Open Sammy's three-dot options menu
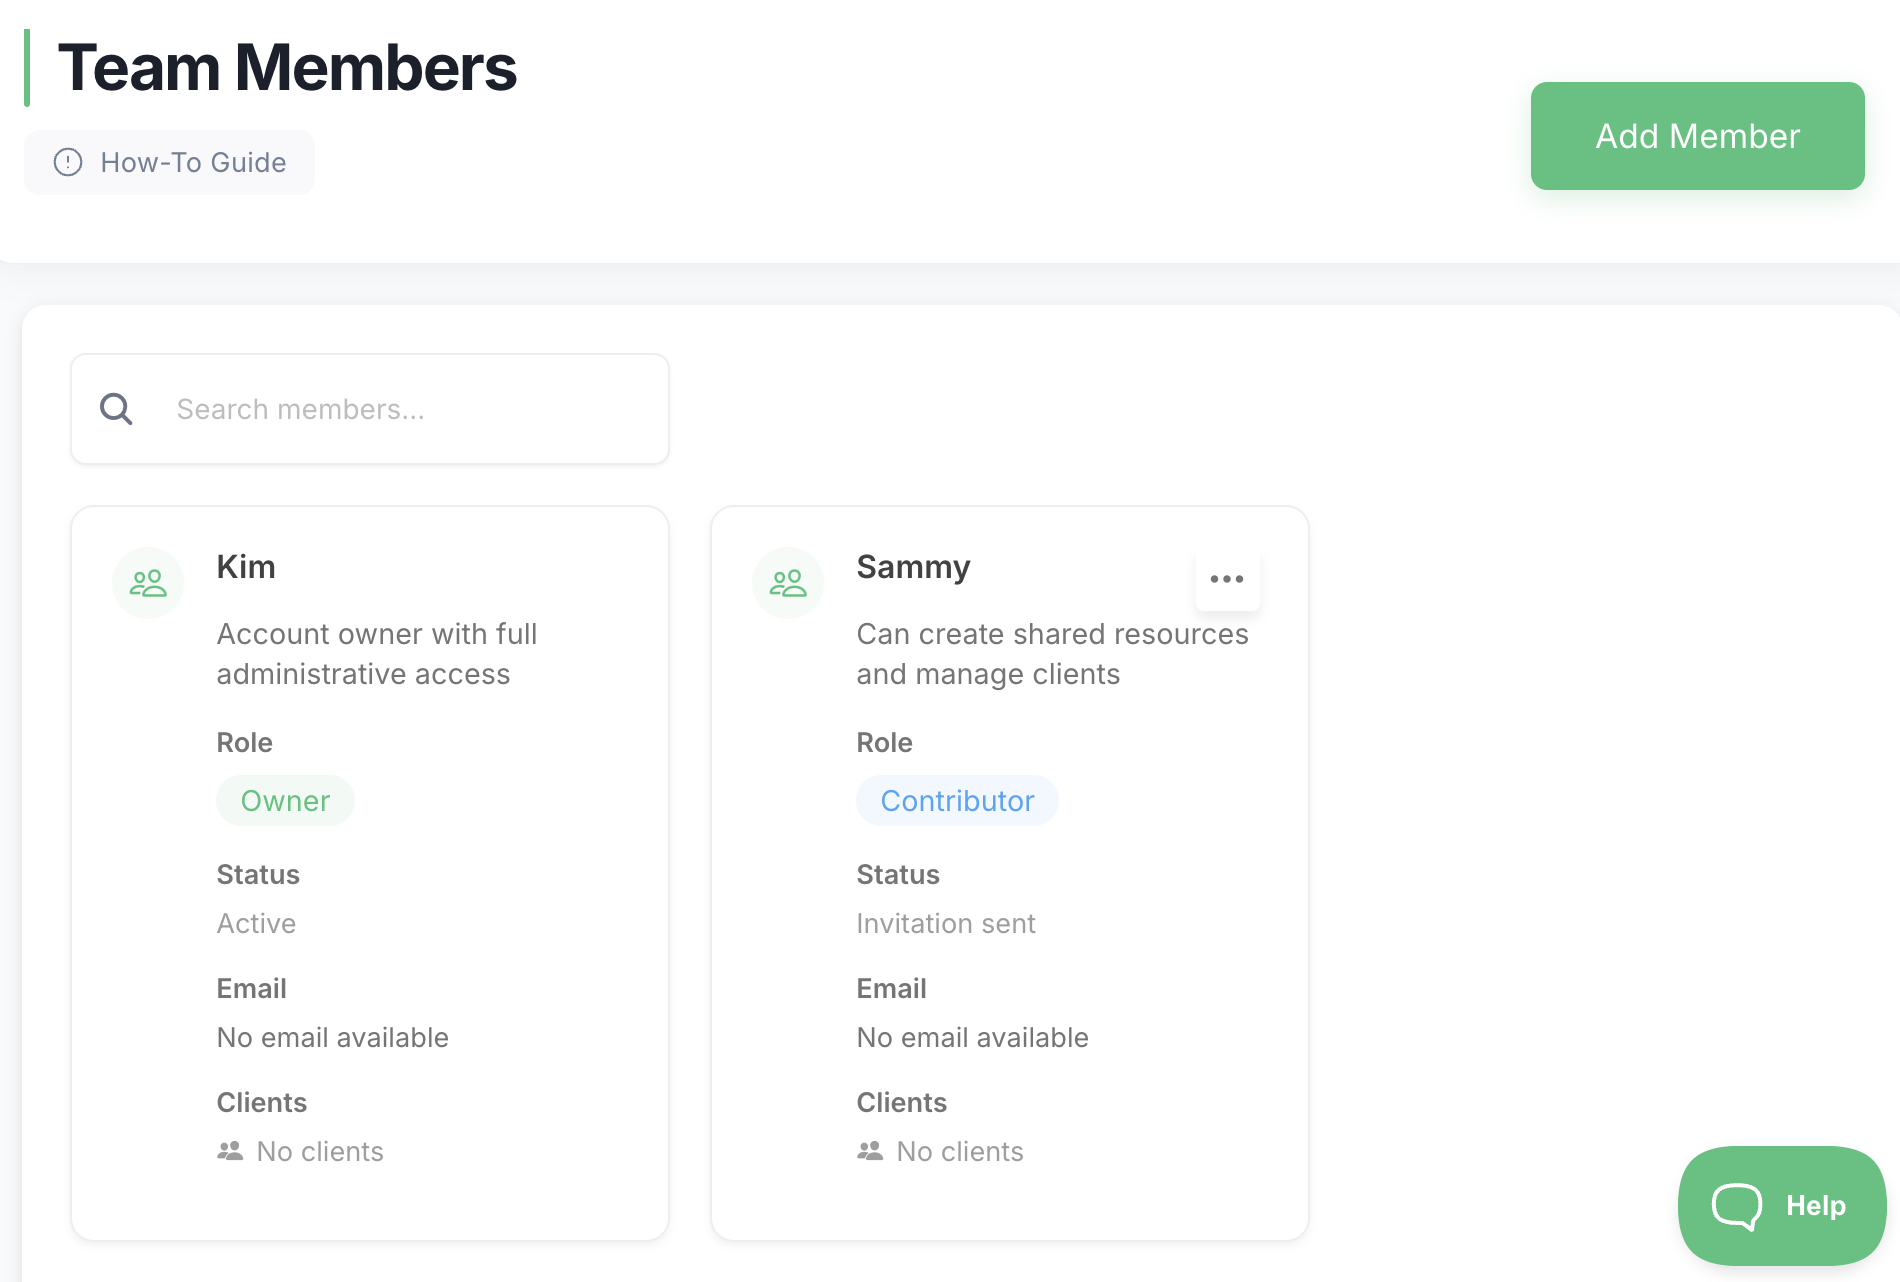 1227,579
